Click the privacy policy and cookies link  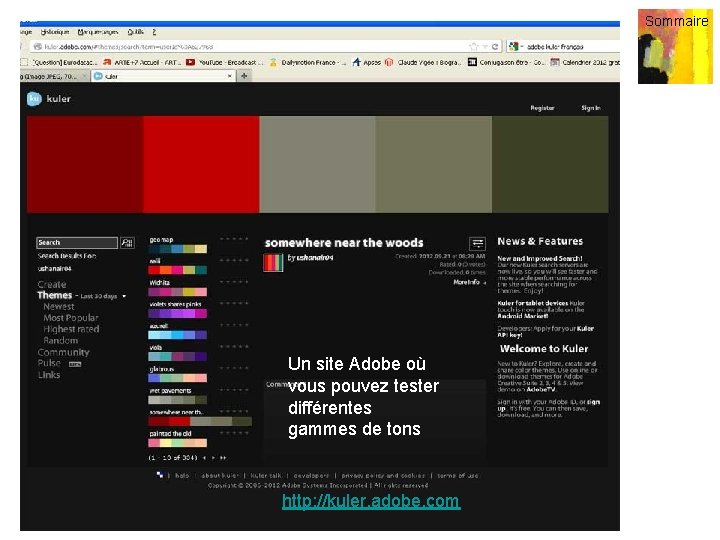tap(383, 475)
